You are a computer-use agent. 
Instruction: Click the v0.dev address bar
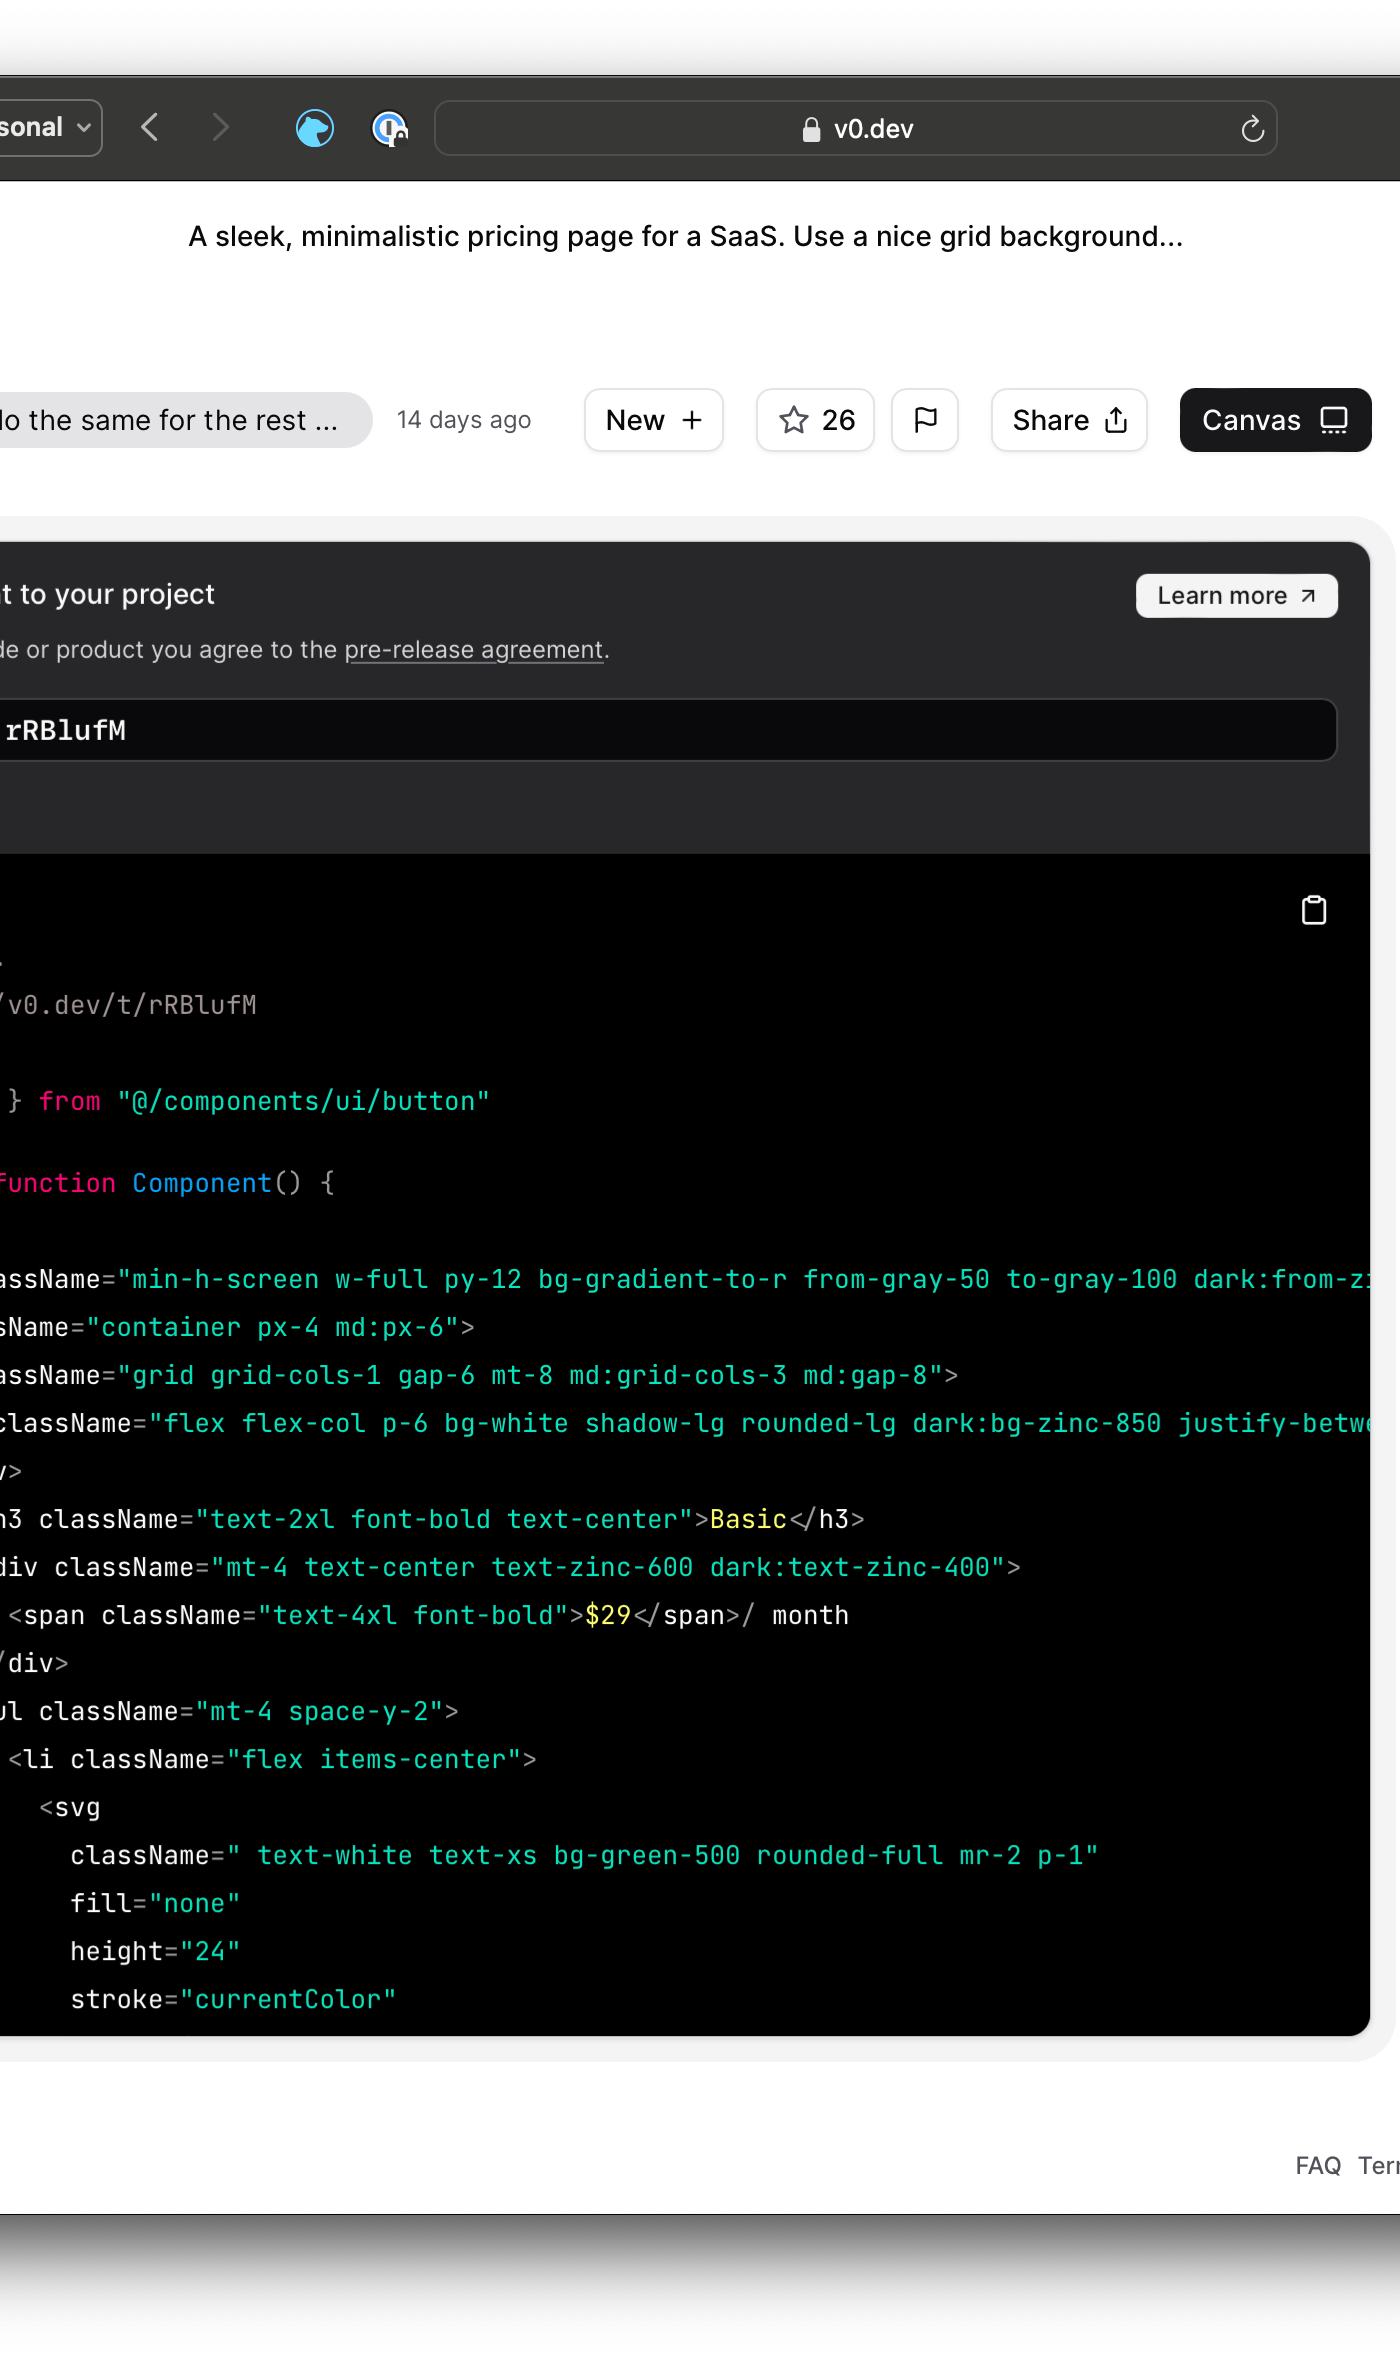coord(856,128)
